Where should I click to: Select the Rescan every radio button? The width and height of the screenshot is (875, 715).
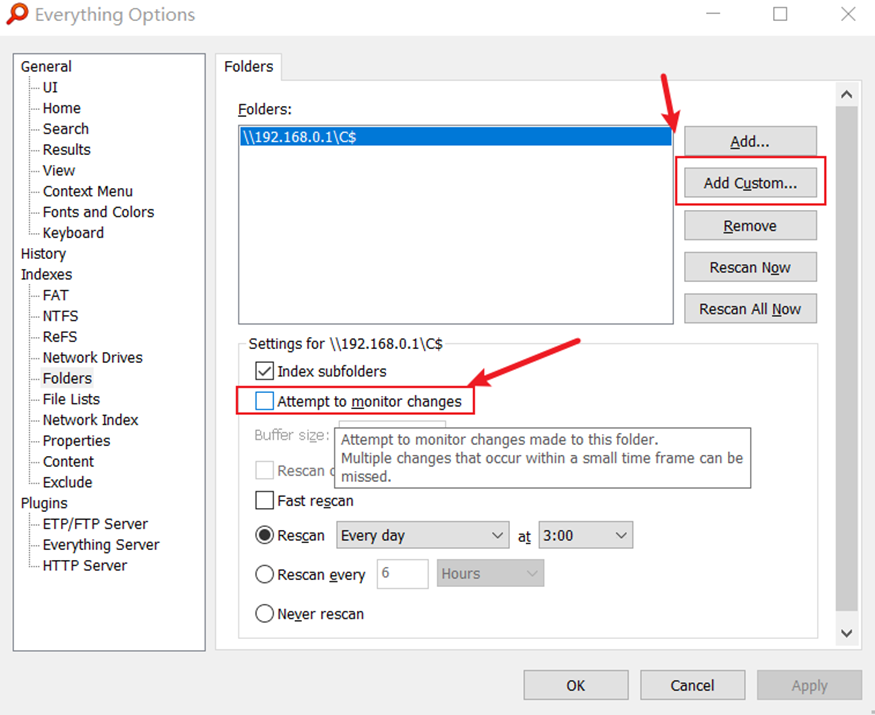(x=265, y=574)
